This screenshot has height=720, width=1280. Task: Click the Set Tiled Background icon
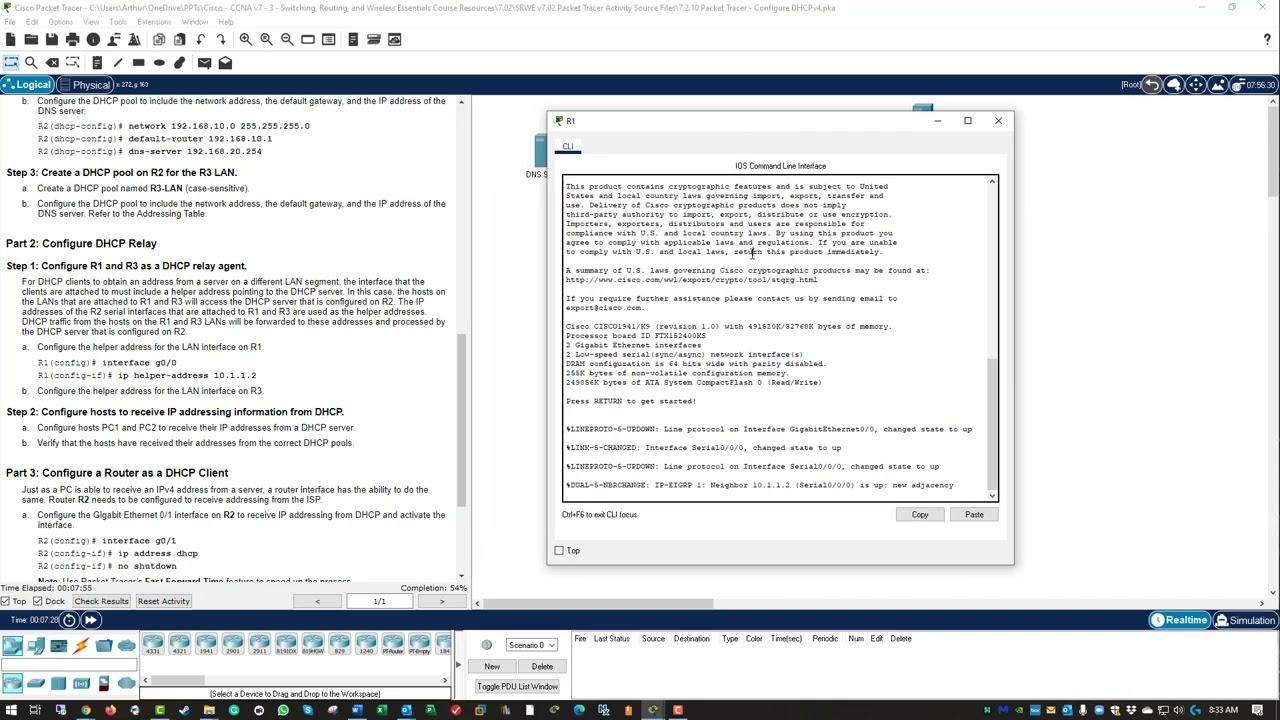tap(1217, 85)
